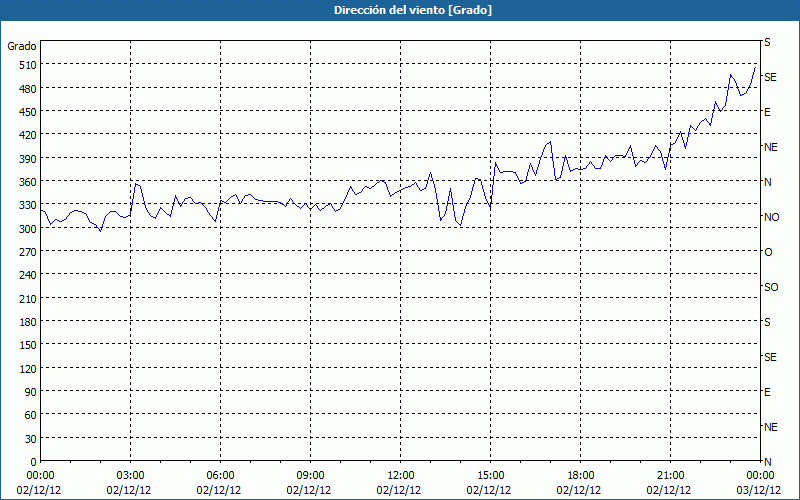The image size is (800, 500).
Task: Click the 510 value on the y-axis
Action: (28, 65)
